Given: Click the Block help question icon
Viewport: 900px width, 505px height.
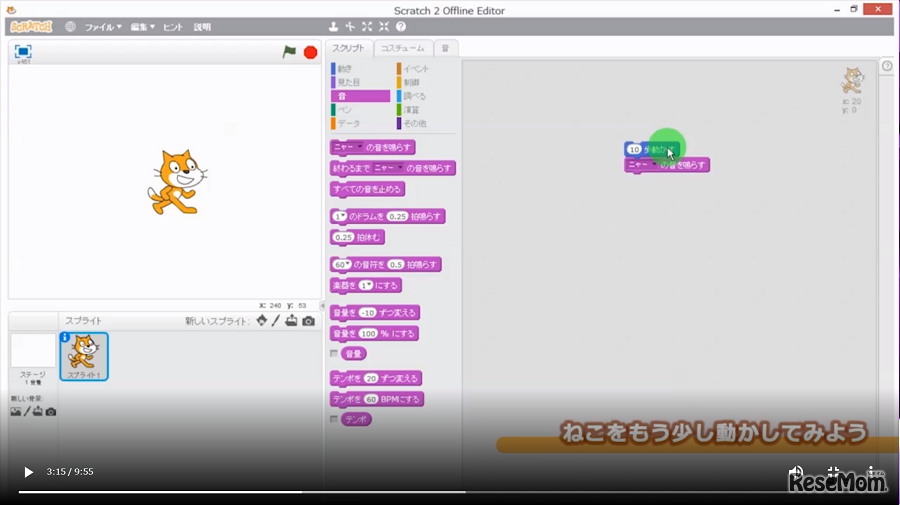Looking at the screenshot, I should (401, 26).
